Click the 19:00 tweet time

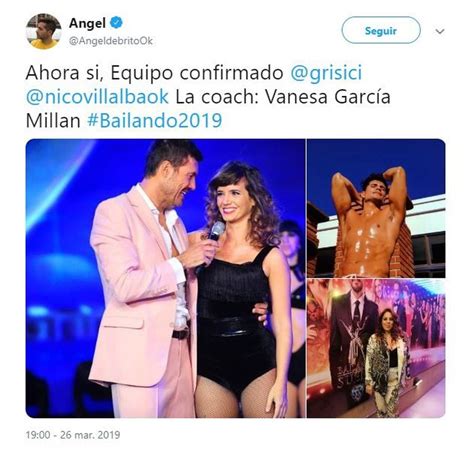click(x=38, y=435)
